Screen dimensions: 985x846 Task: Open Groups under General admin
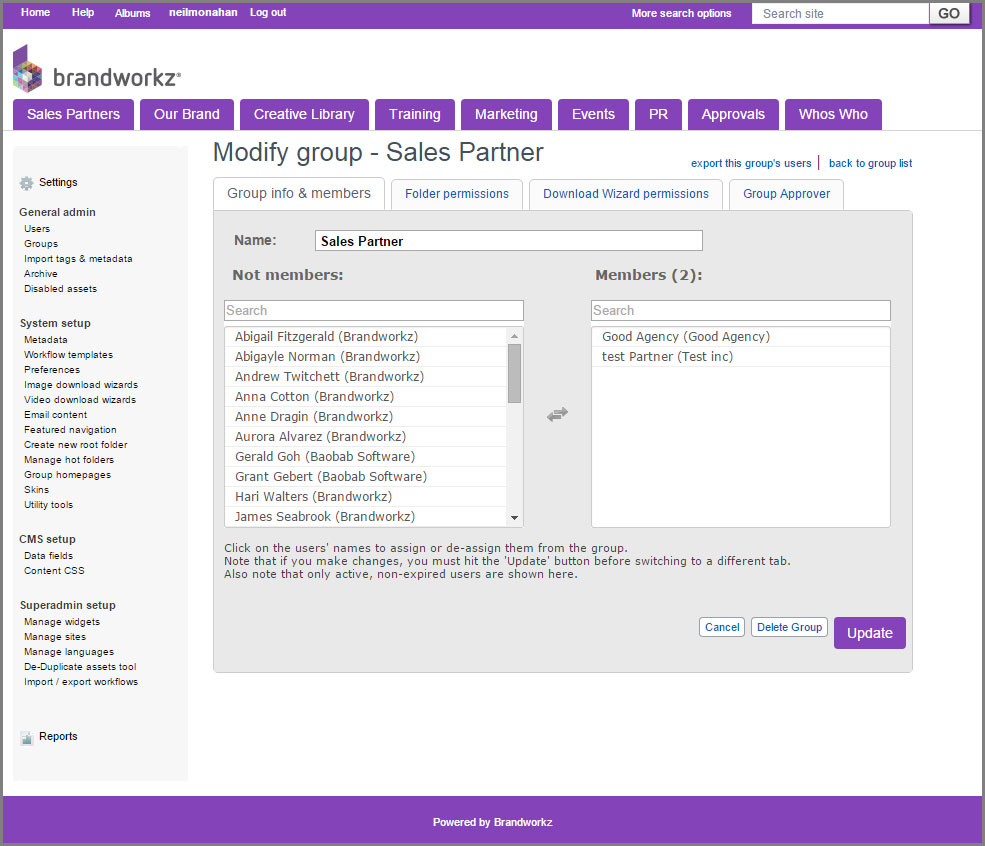pos(41,244)
